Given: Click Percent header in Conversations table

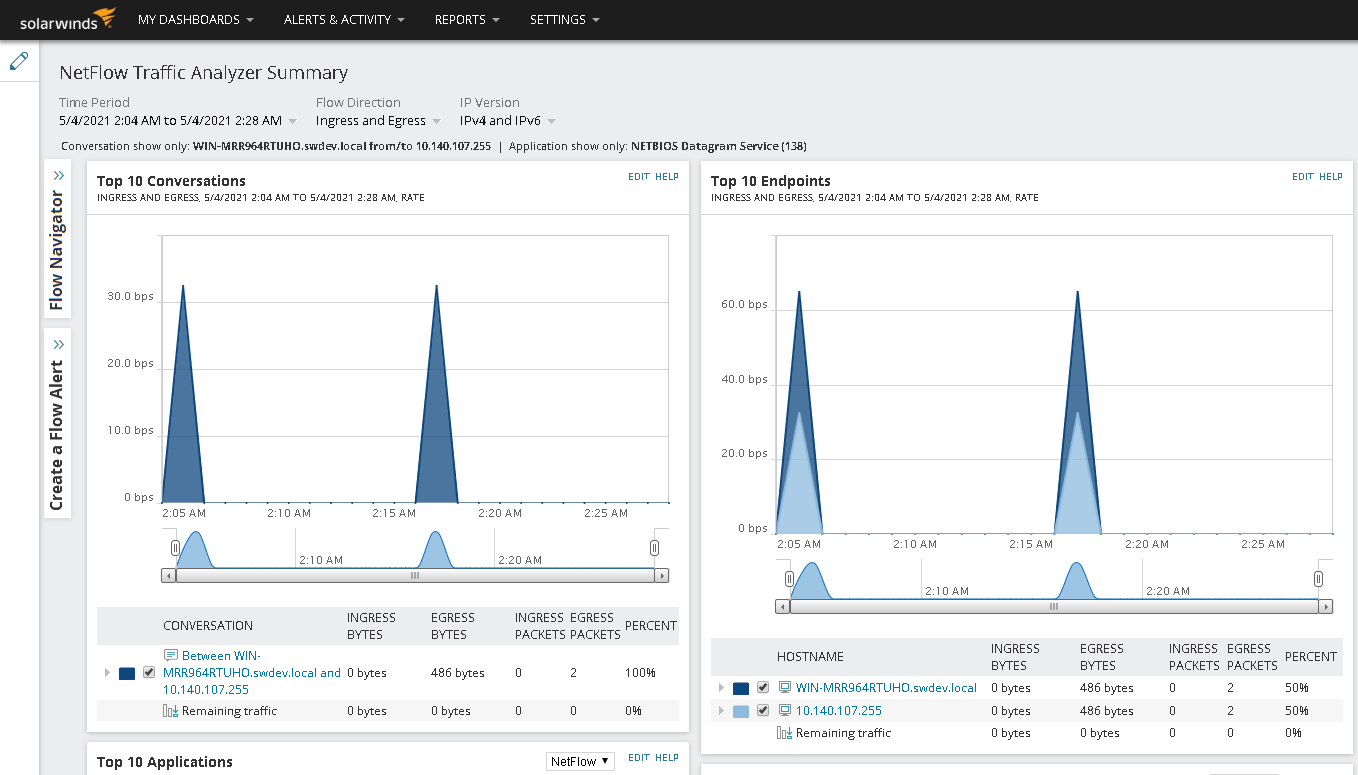Looking at the screenshot, I should [x=651, y=626].
